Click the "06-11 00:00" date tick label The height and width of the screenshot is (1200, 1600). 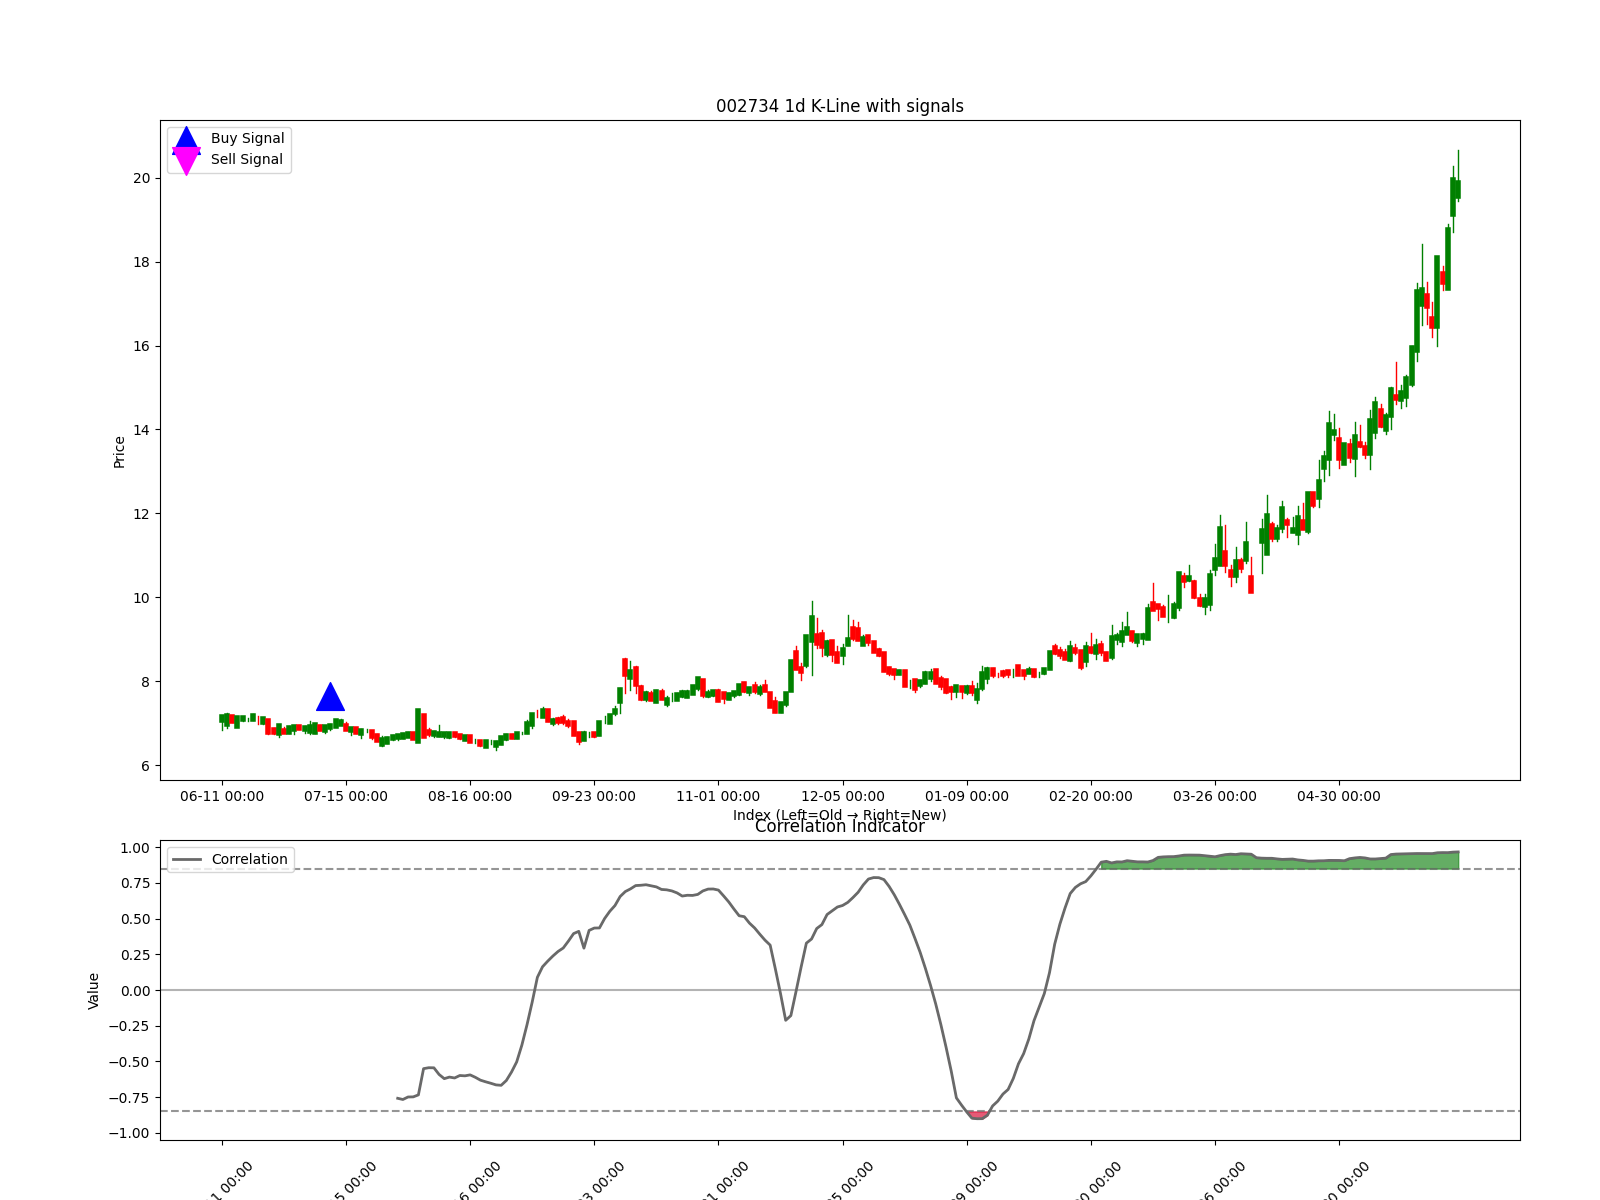point(222,796)
